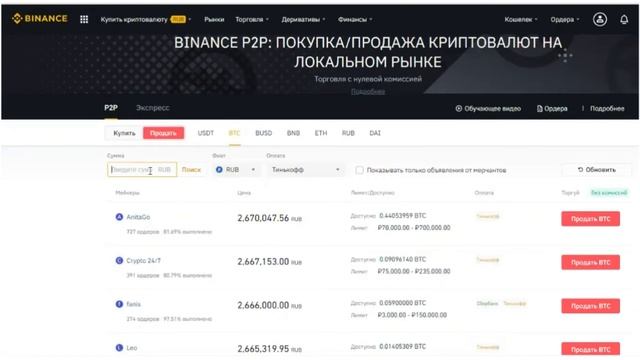Viewport: 640px width, 360px height.
Task: Expand the Деривативы dropdown menu
Action: coord(303,19)
